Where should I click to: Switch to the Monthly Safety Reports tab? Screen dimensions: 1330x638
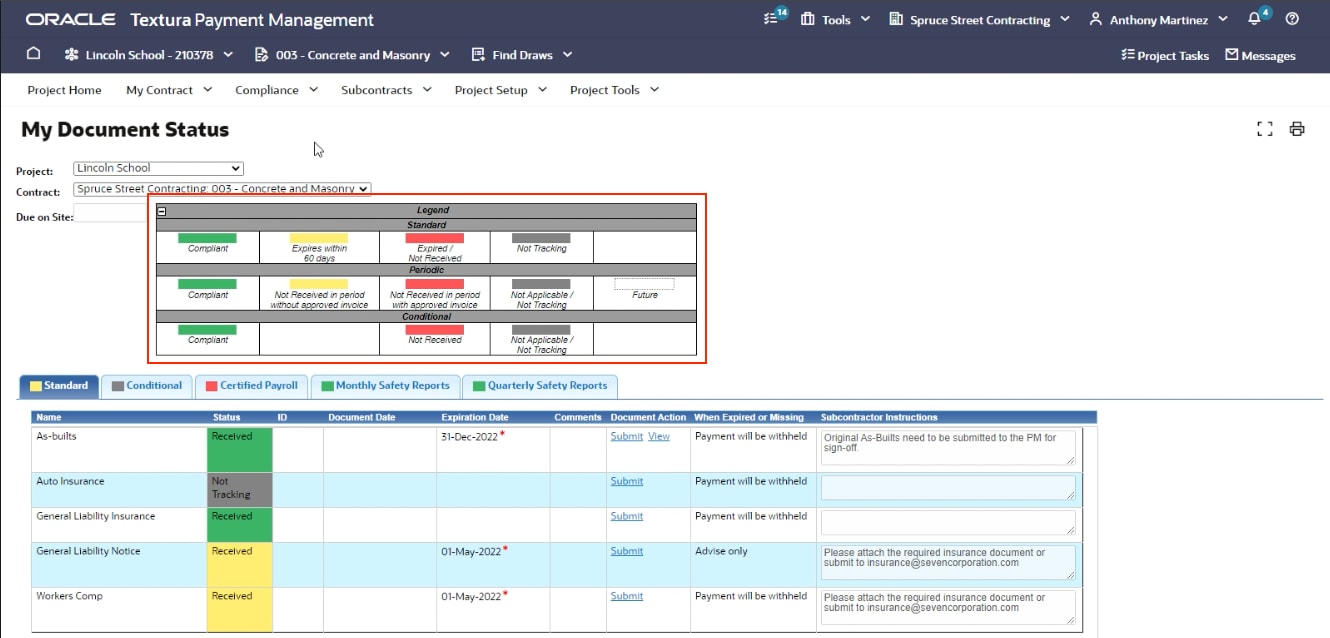(x=386, y=386)
